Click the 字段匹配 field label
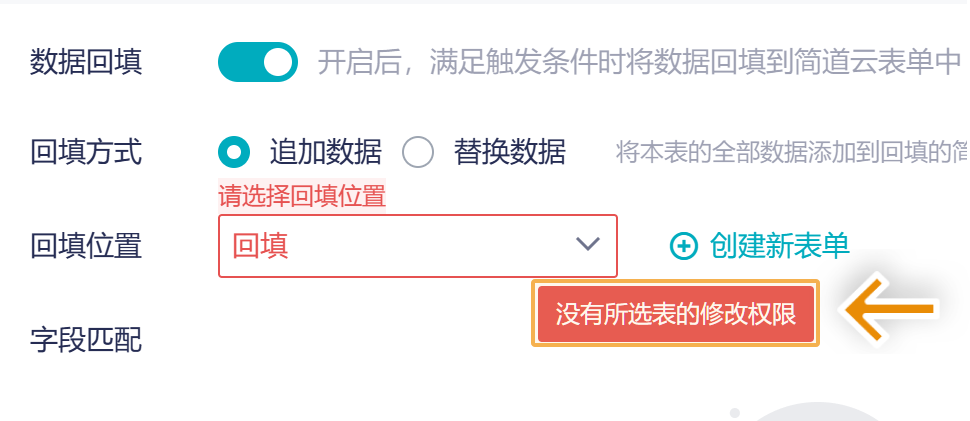Image resolution: width=970 pixels, height=421 pixels. click(x=86, y=340)
